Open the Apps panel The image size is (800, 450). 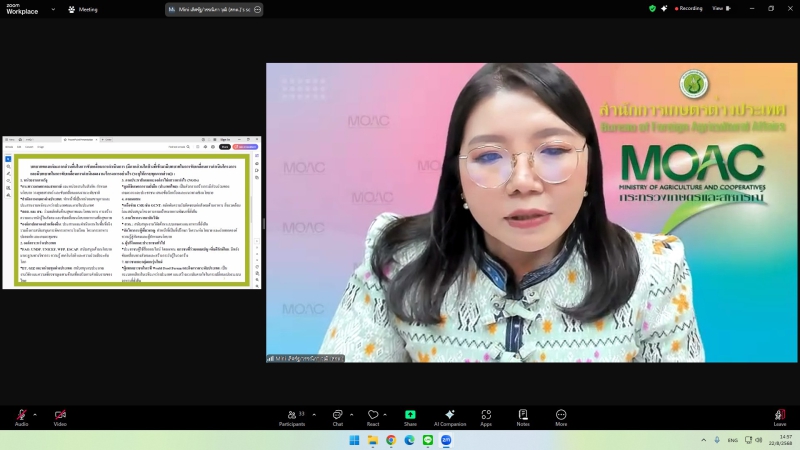pos(486,415)
